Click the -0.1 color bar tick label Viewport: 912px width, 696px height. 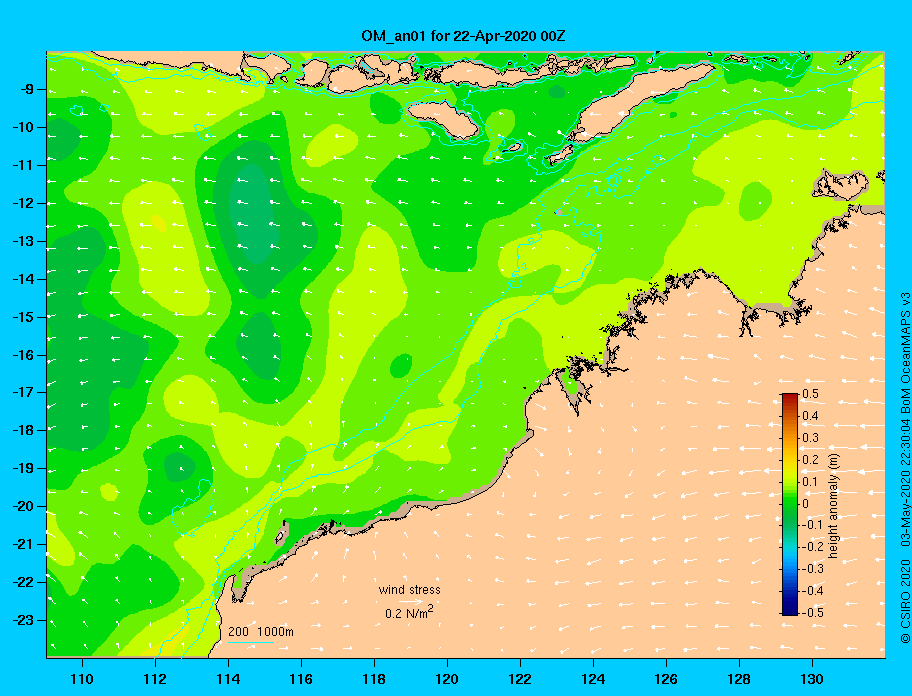(813, 525)
